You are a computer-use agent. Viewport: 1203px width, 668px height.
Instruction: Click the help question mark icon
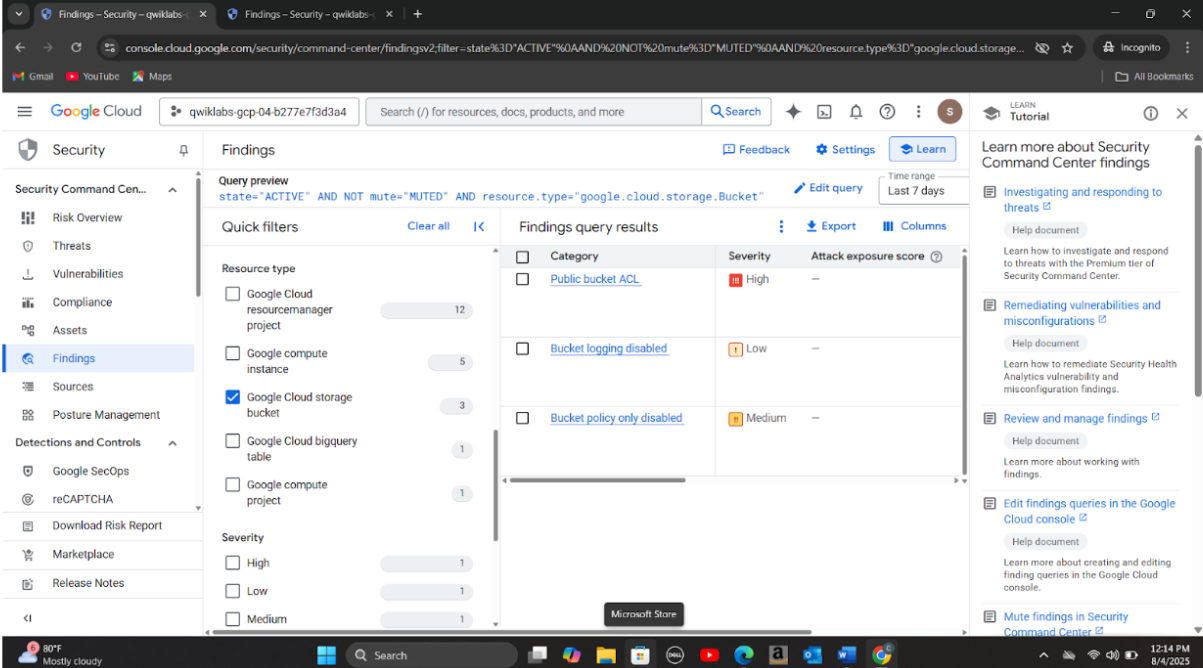(x=887, y=112)
